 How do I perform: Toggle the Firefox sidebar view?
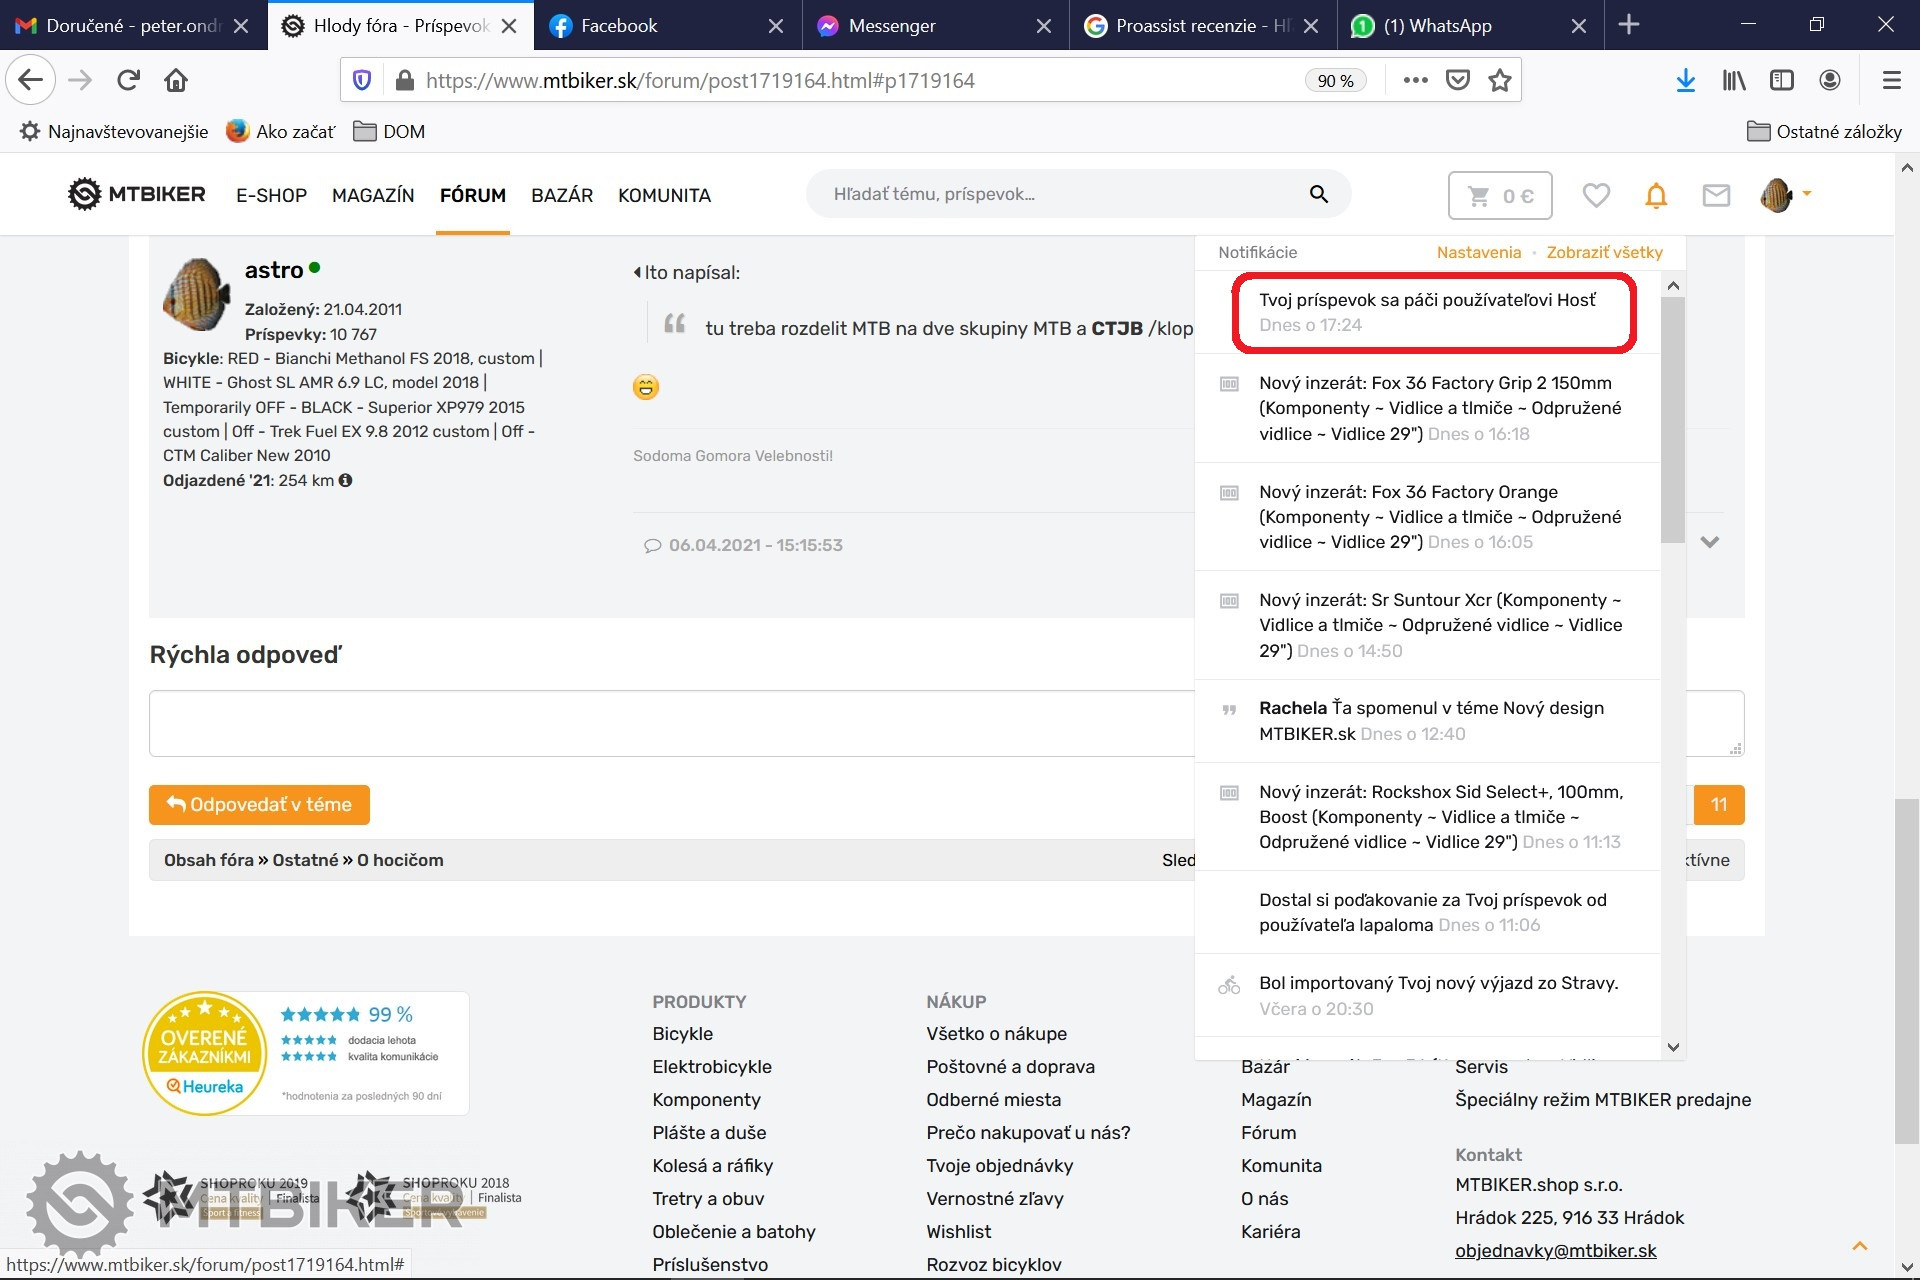tap(1781, 81)
